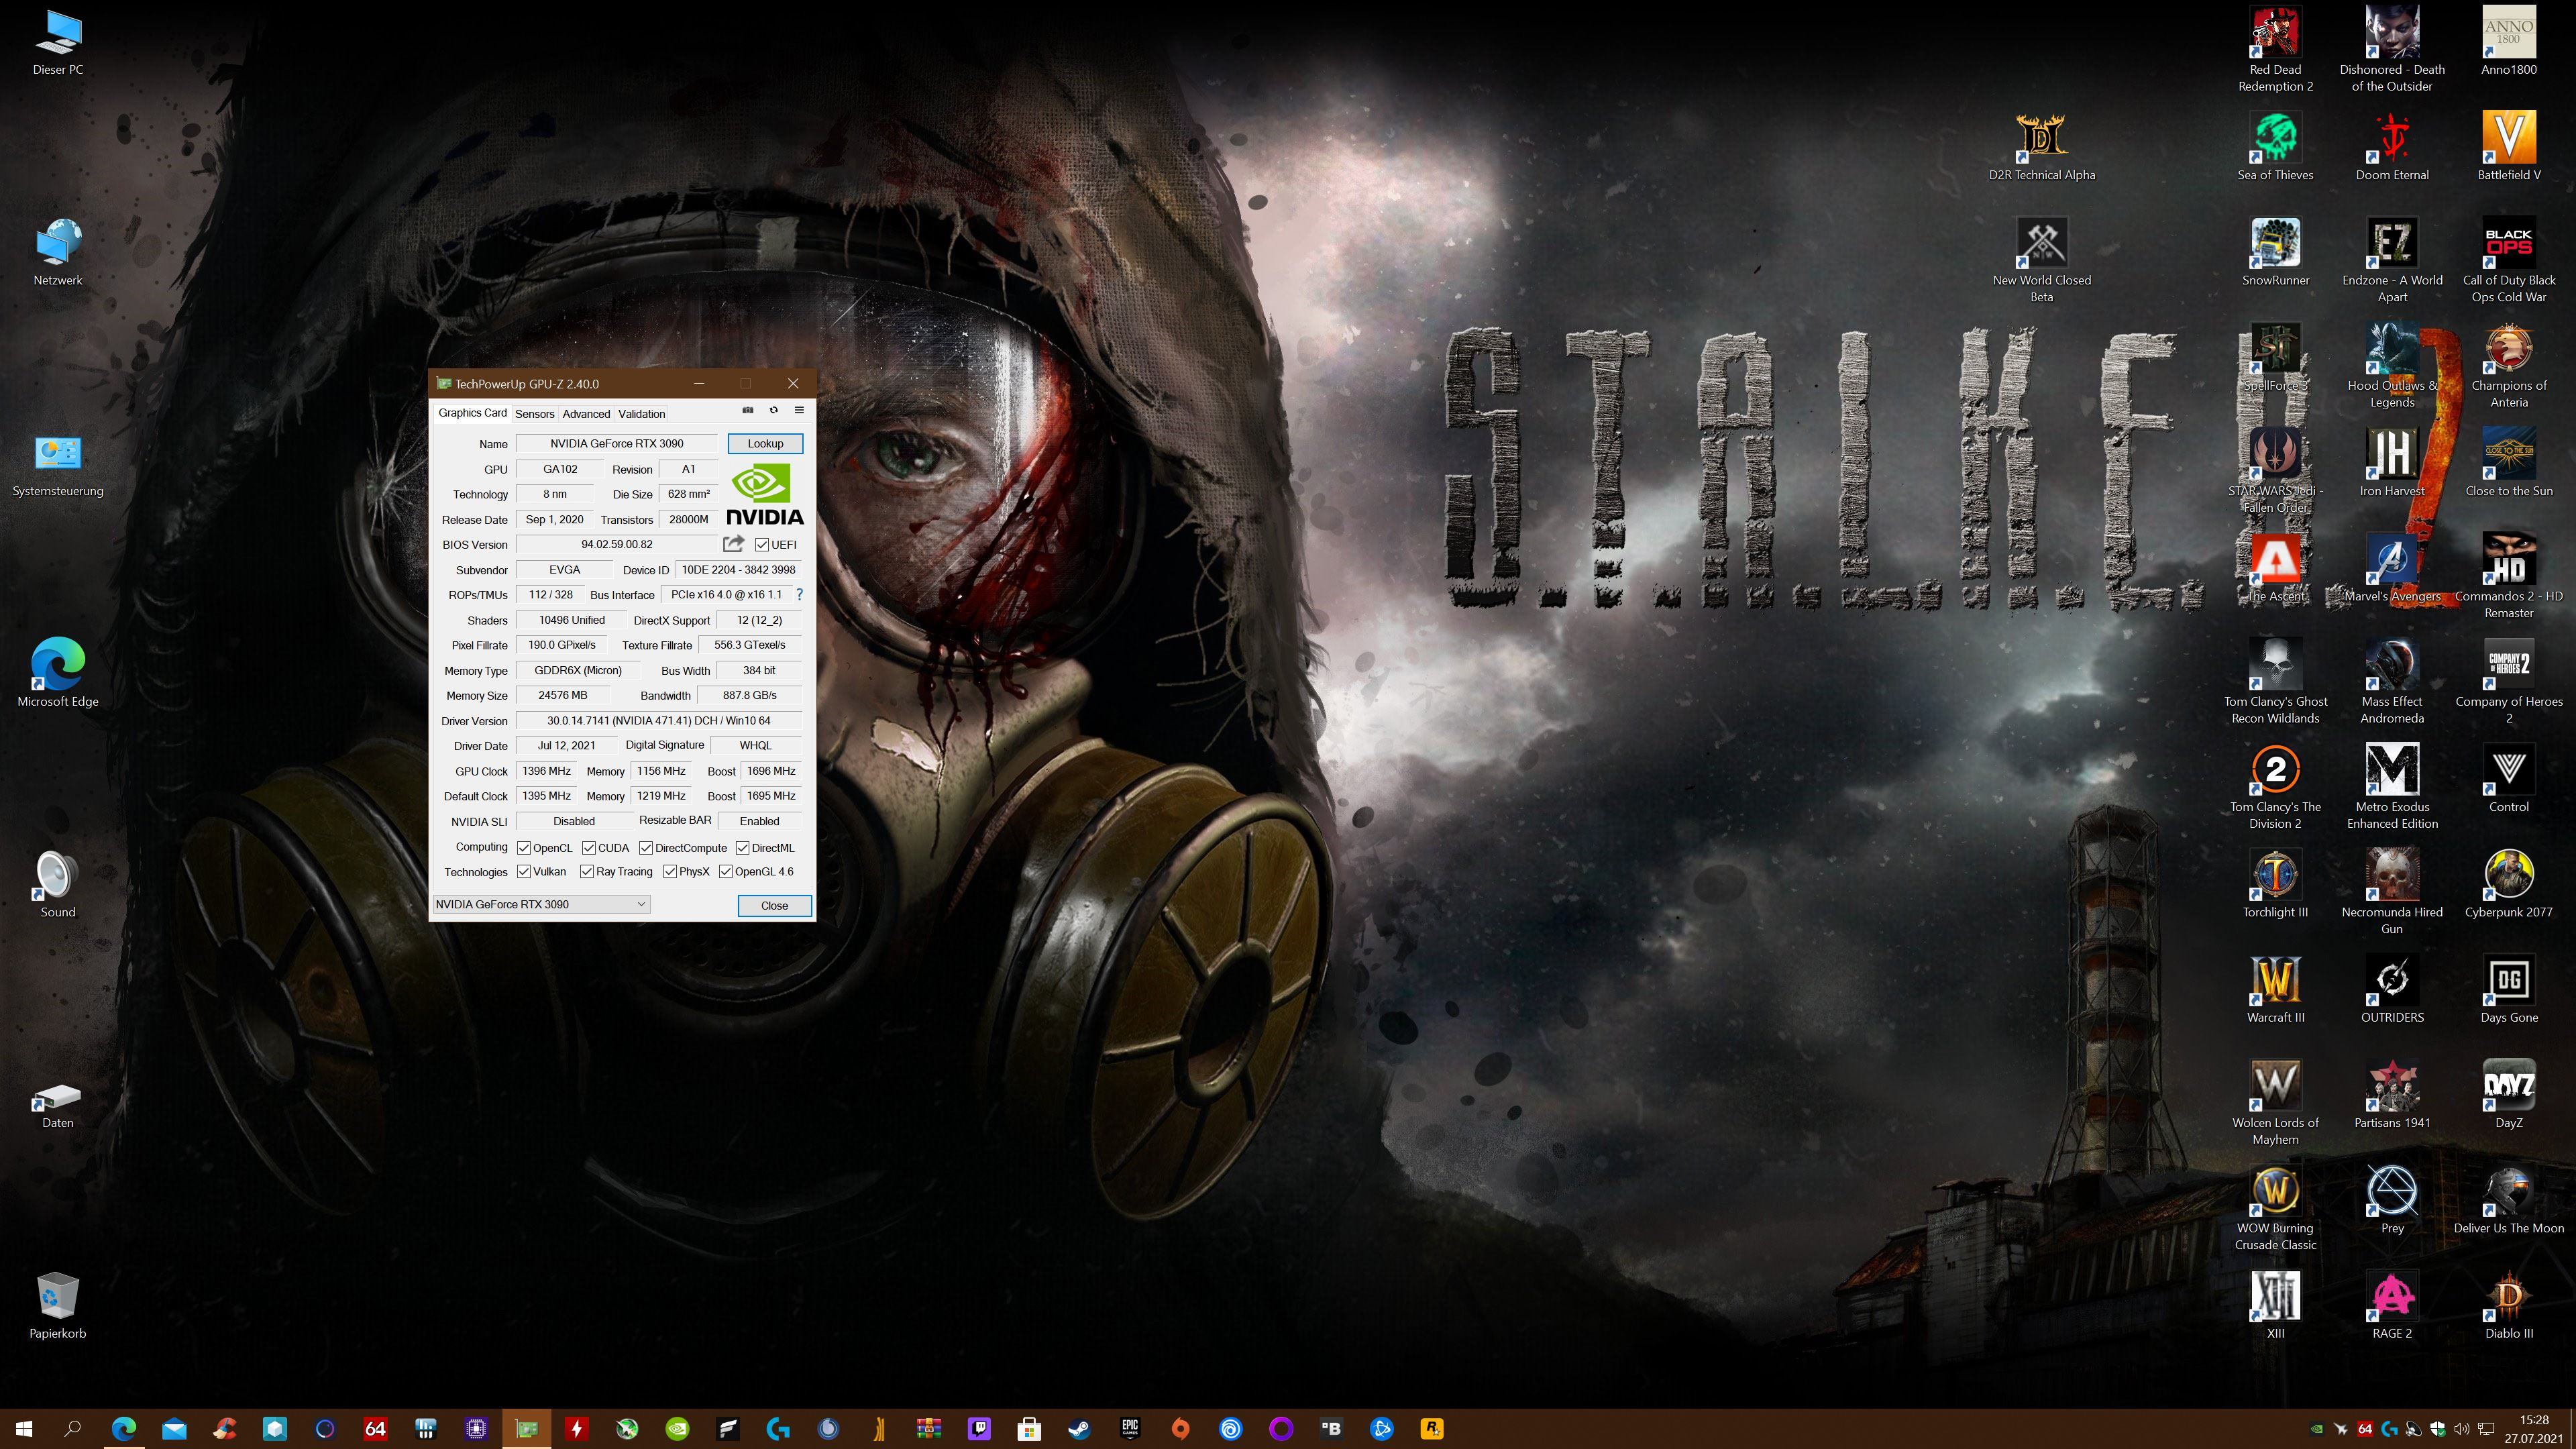Open the GPU-Z hamburger menu

799,410
